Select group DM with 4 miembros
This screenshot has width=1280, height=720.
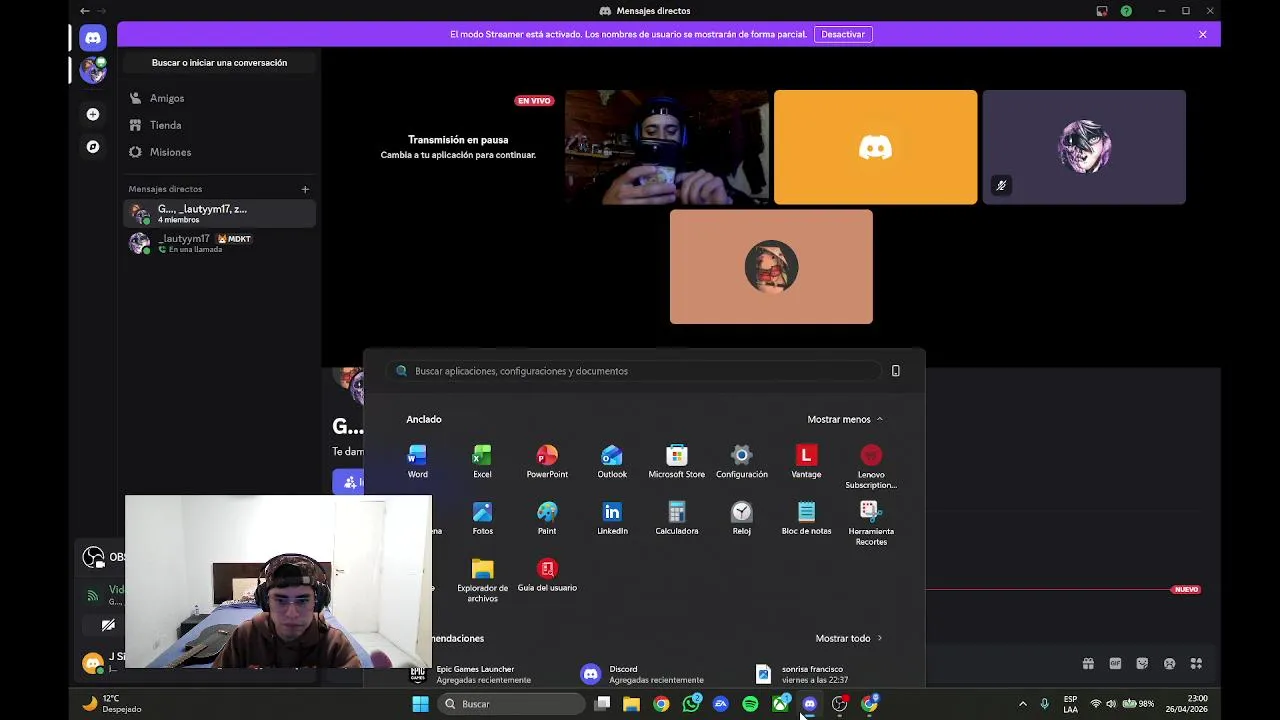pyautogui.click(x=219, y=213)
